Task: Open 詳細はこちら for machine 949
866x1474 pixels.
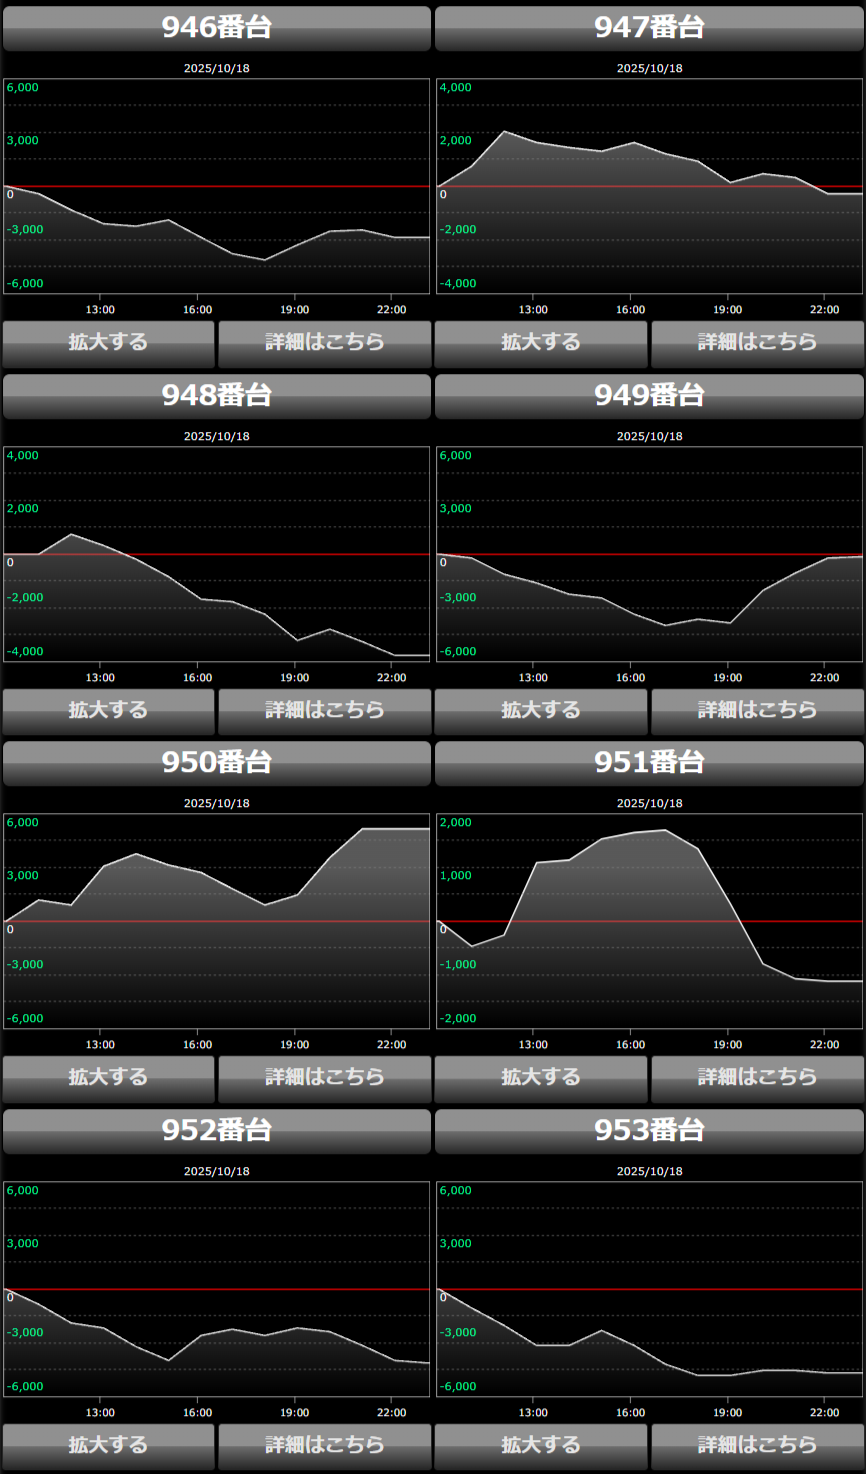Action: (x=757, y=711)
